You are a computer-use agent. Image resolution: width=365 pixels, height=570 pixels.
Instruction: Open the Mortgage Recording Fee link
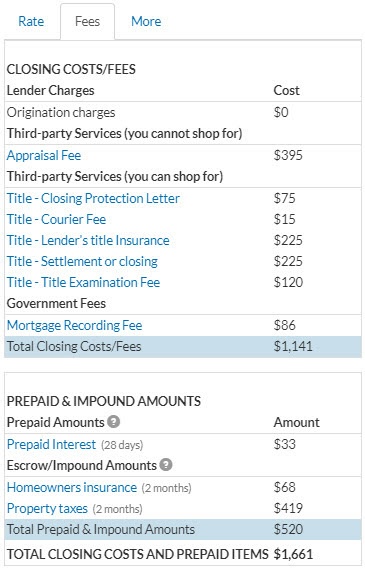(x=75, y=325)
